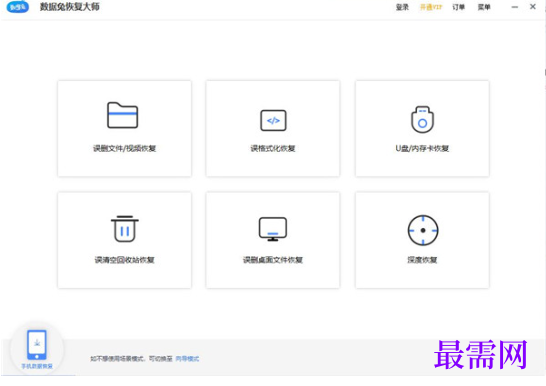Click the folder icon for 误删文件/视频恢复
The image size is (546, 386).
click(x=122, y=115)
